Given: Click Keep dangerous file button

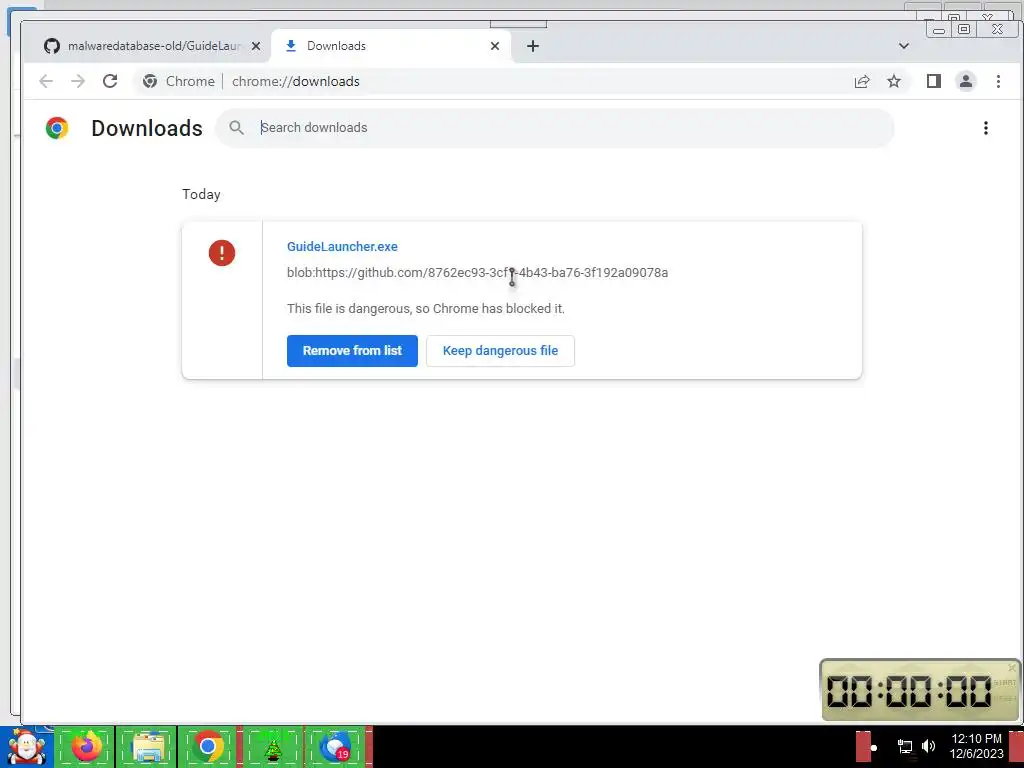Looking at the screenshot, I should 500,351.
